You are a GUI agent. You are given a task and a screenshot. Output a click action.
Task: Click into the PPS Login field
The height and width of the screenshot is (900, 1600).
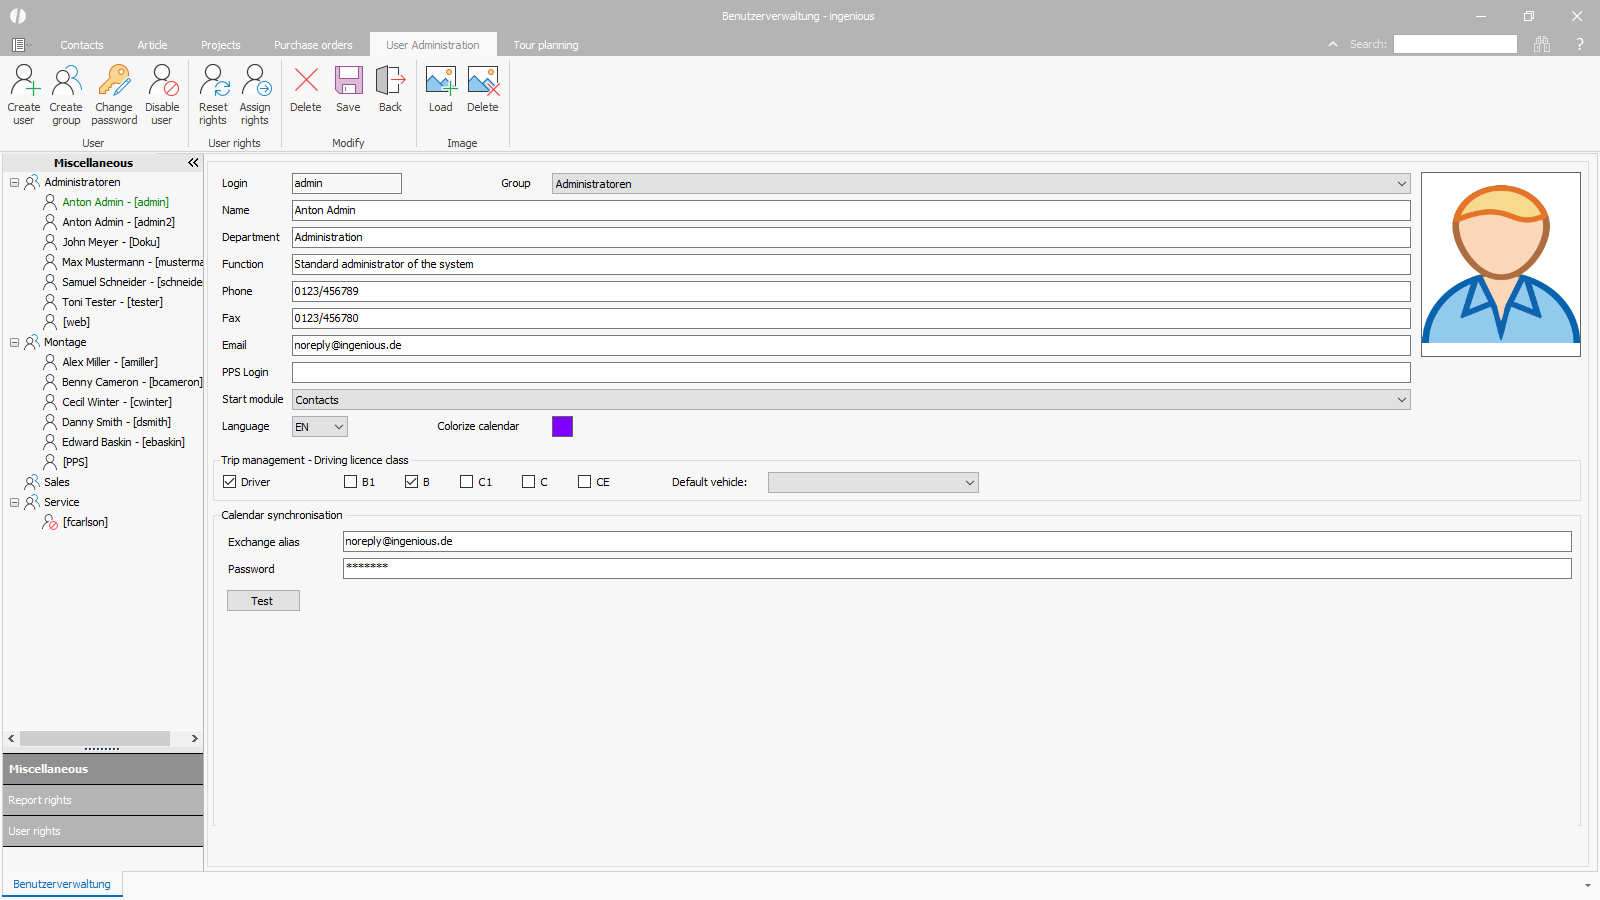pyautogui.click(x=850, y=373)
